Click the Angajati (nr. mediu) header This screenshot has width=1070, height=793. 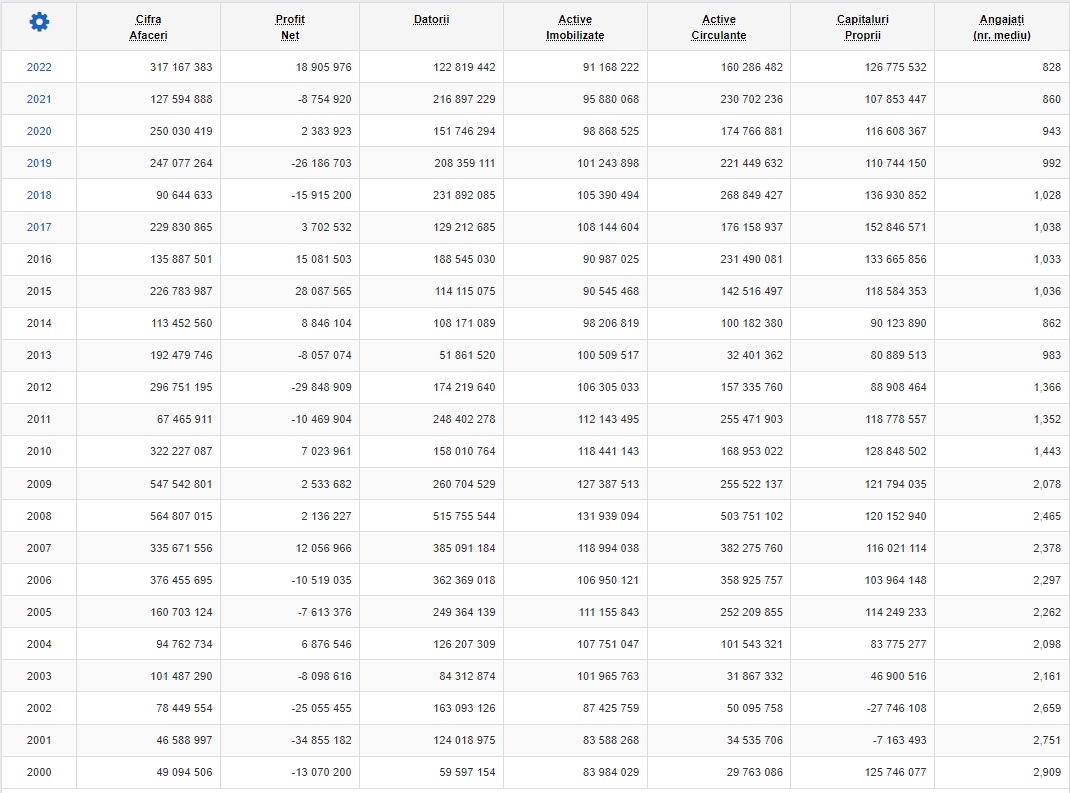pyautogui.click(x=1001, y=27)
